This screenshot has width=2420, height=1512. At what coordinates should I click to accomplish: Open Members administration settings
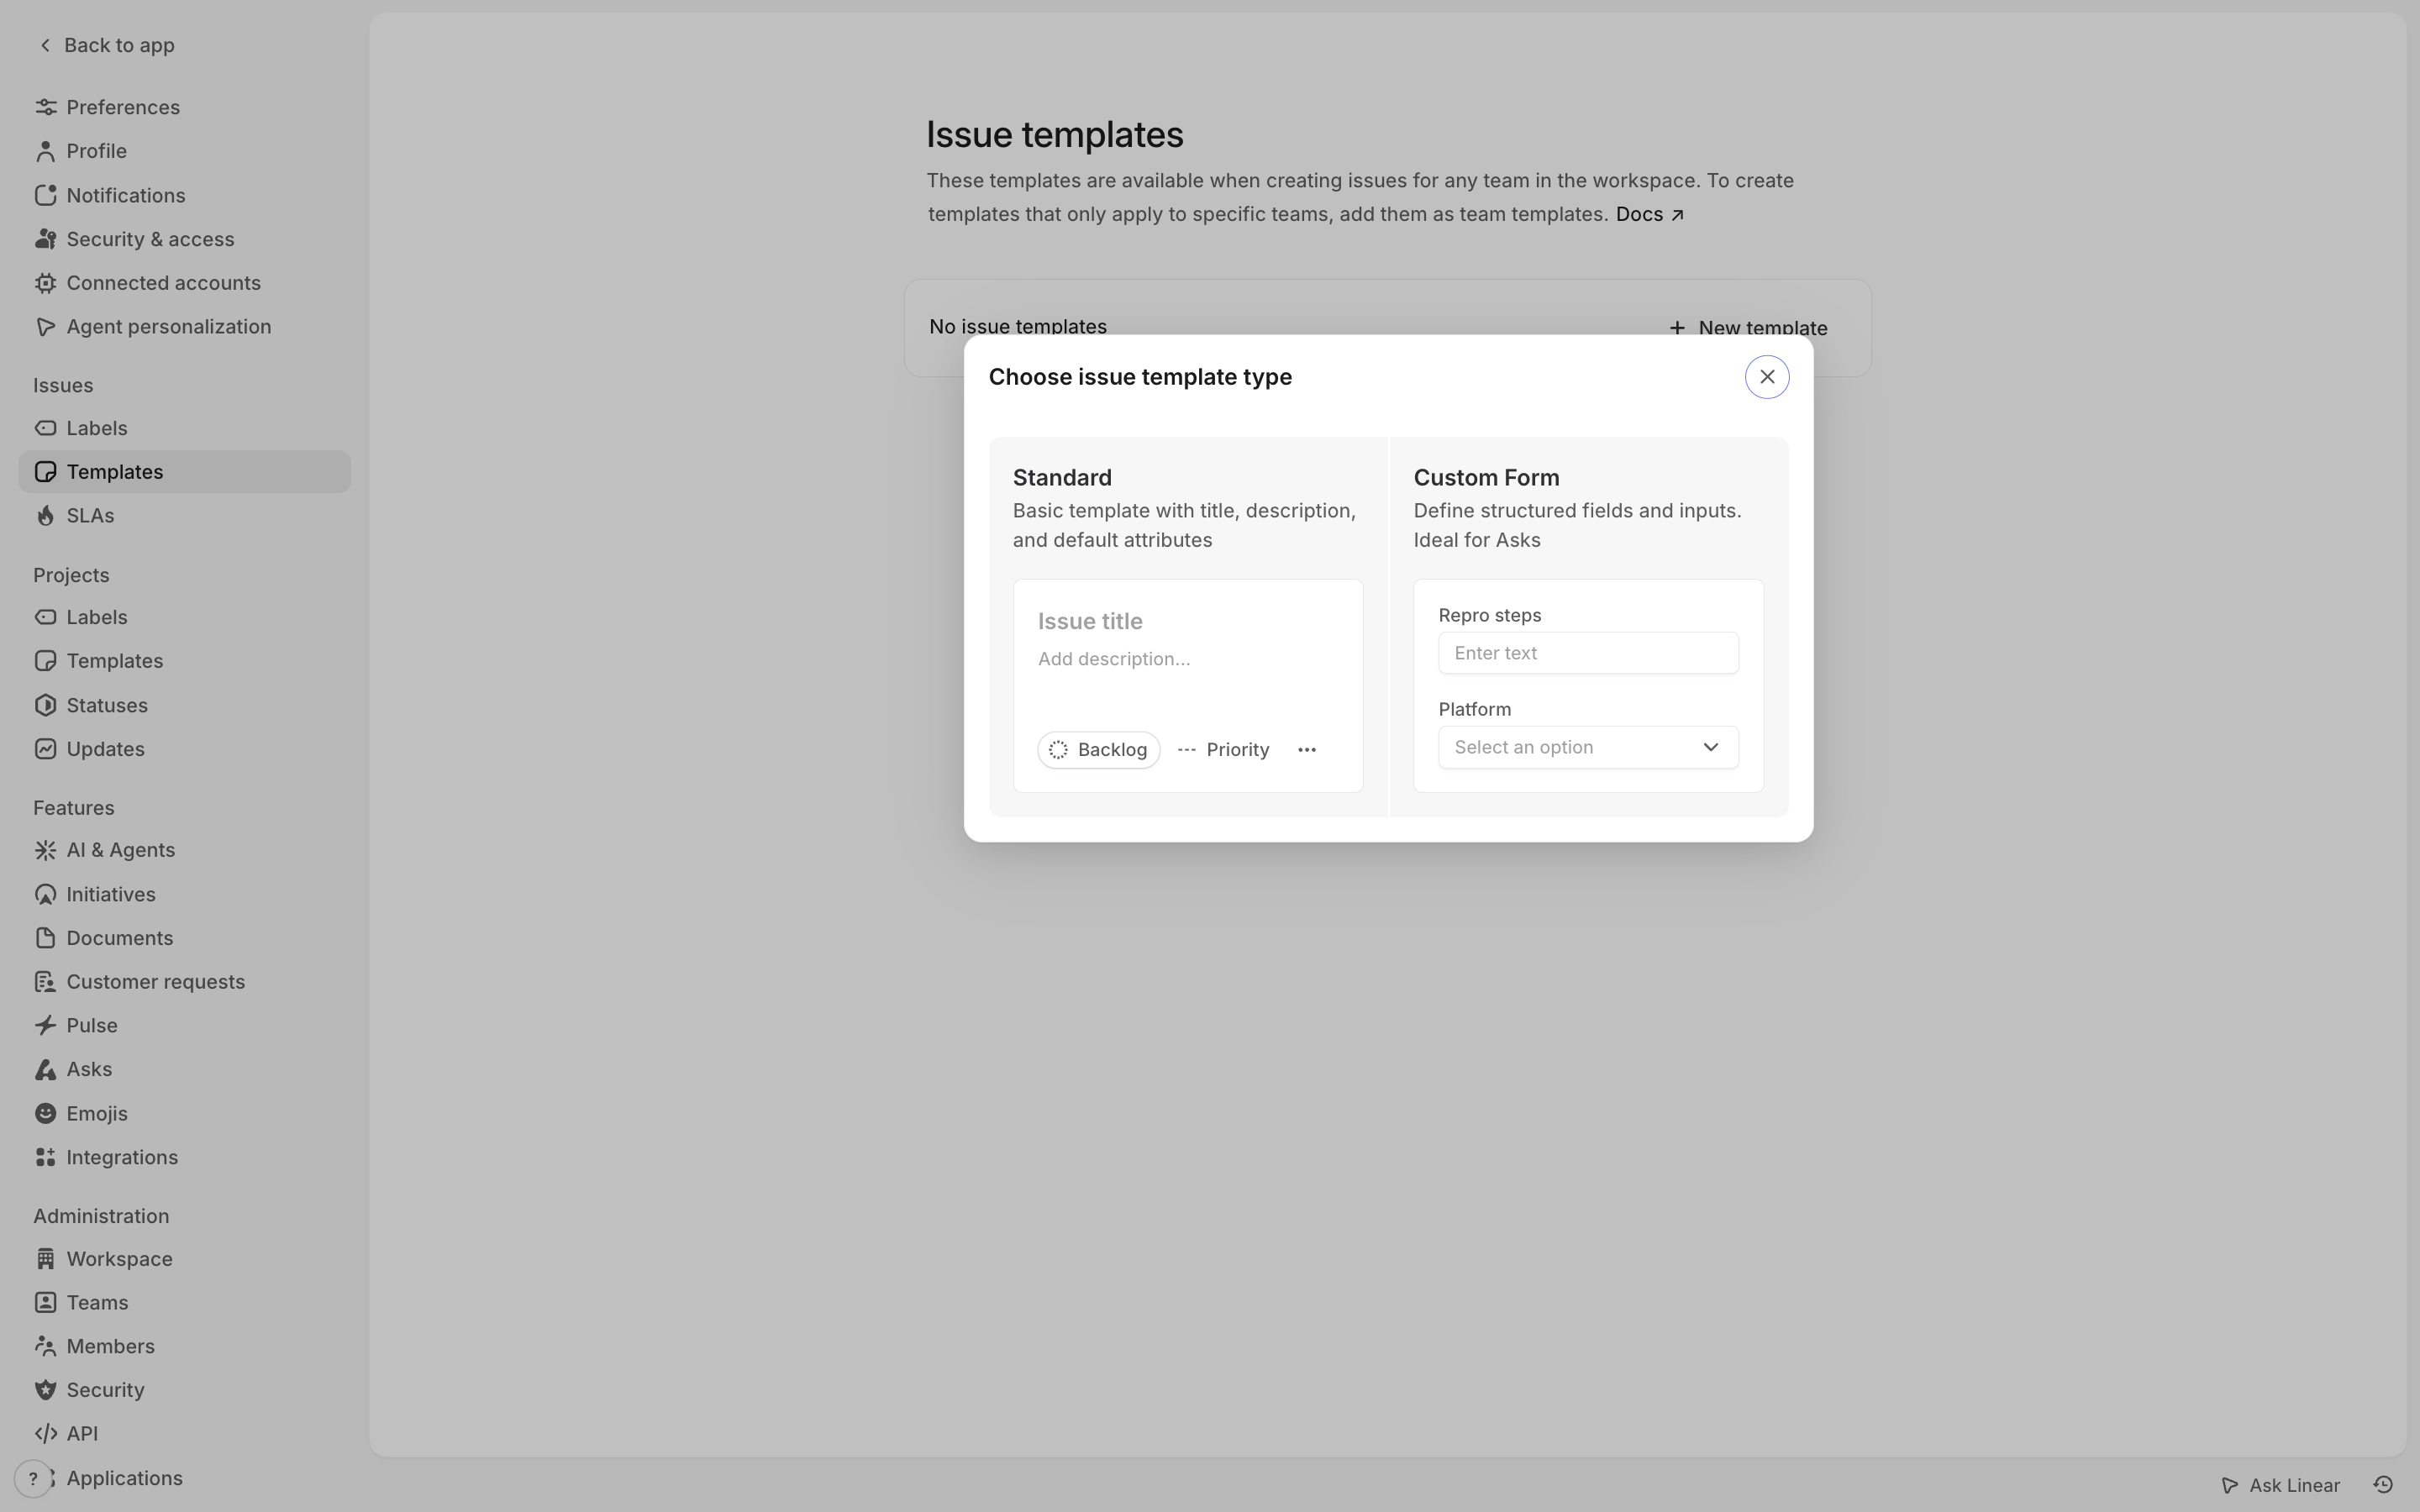[184, 1347]
